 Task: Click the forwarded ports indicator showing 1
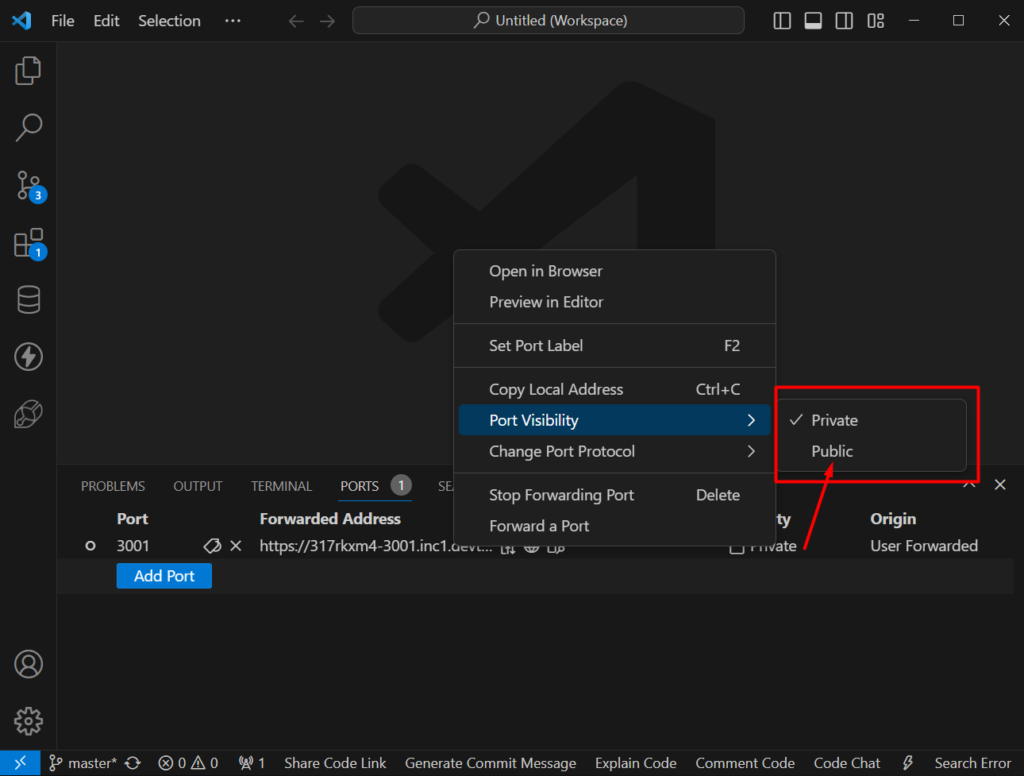(251, 763)
